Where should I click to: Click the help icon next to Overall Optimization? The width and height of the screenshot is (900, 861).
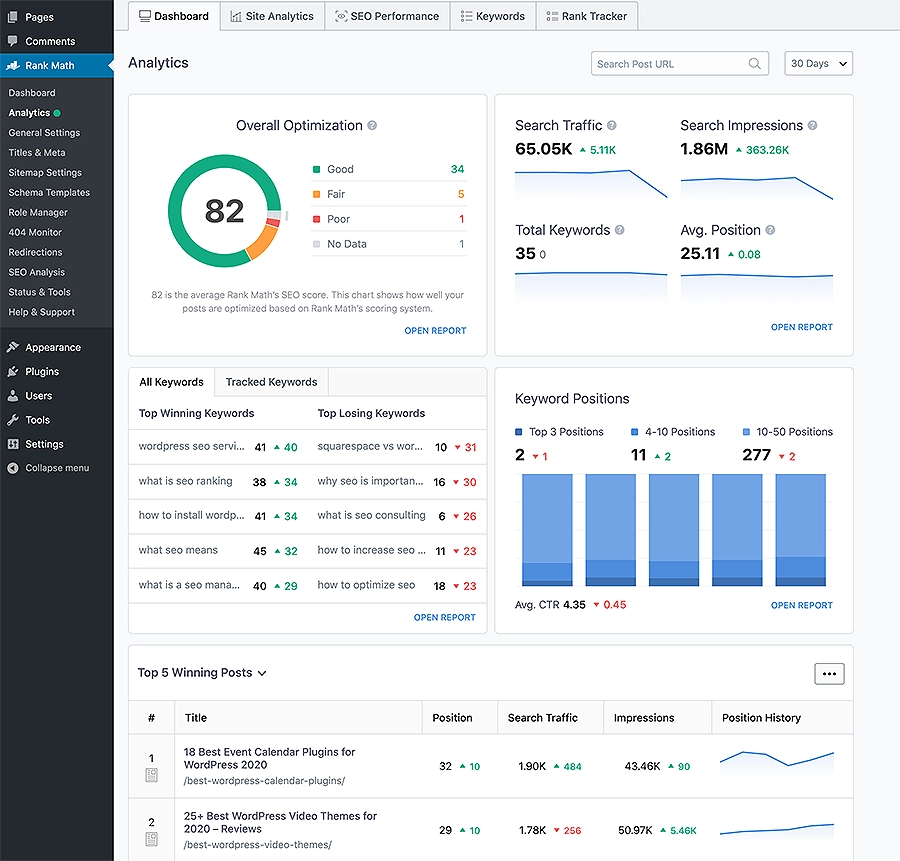(372, 126)
